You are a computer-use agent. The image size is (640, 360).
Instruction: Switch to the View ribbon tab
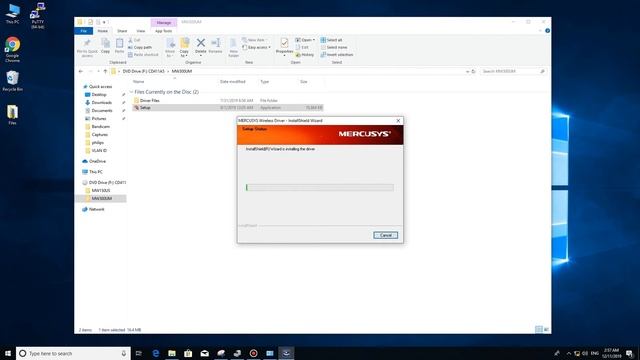pyautogui.click(x=140, y=31)
